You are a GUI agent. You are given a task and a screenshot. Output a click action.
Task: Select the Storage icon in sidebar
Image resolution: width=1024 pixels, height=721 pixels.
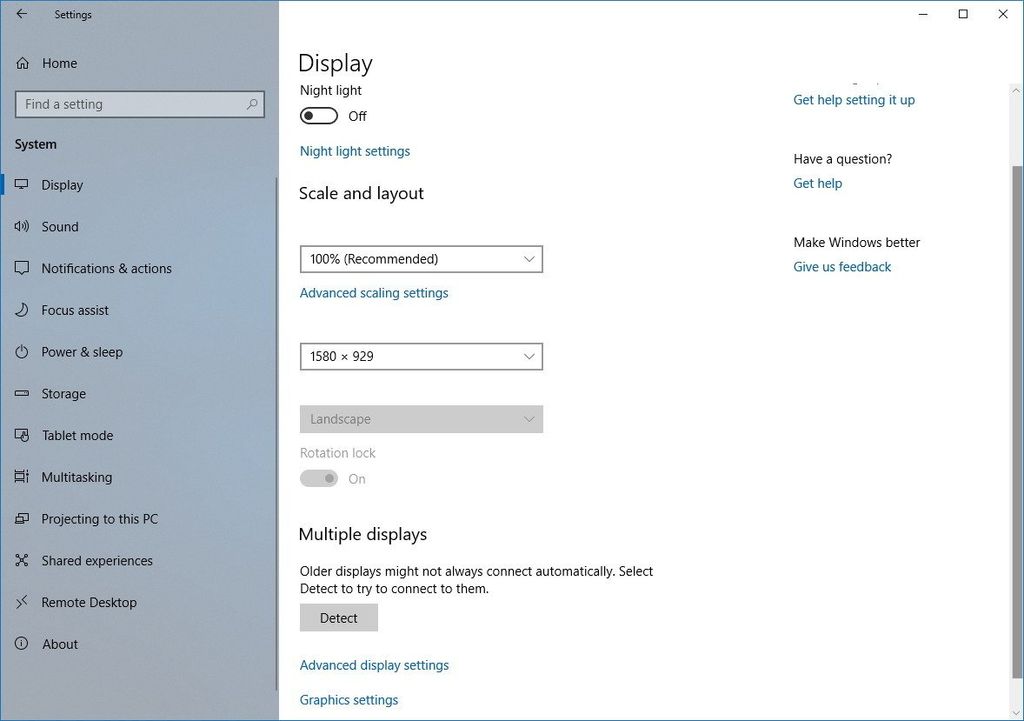point(22,393)
